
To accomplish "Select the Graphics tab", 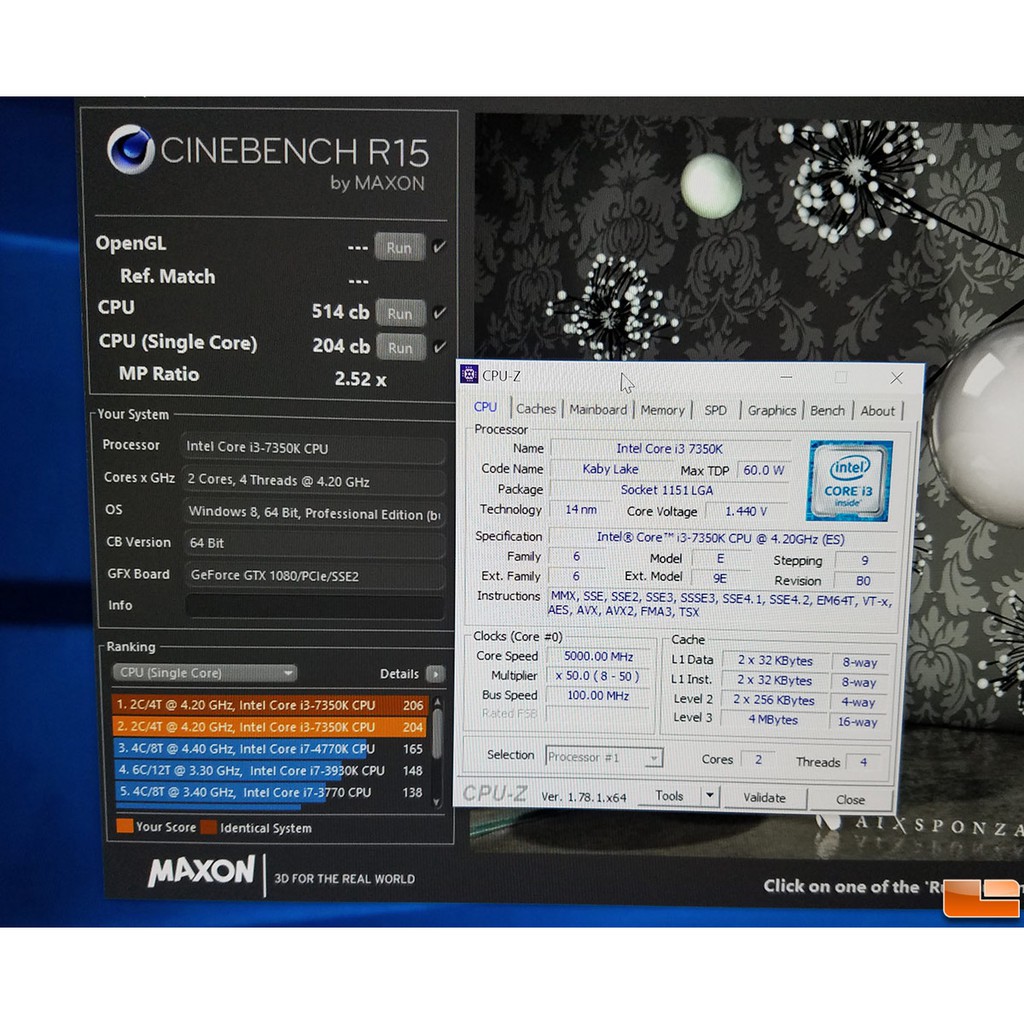I will pyautogui.click(x=771, y=410).
